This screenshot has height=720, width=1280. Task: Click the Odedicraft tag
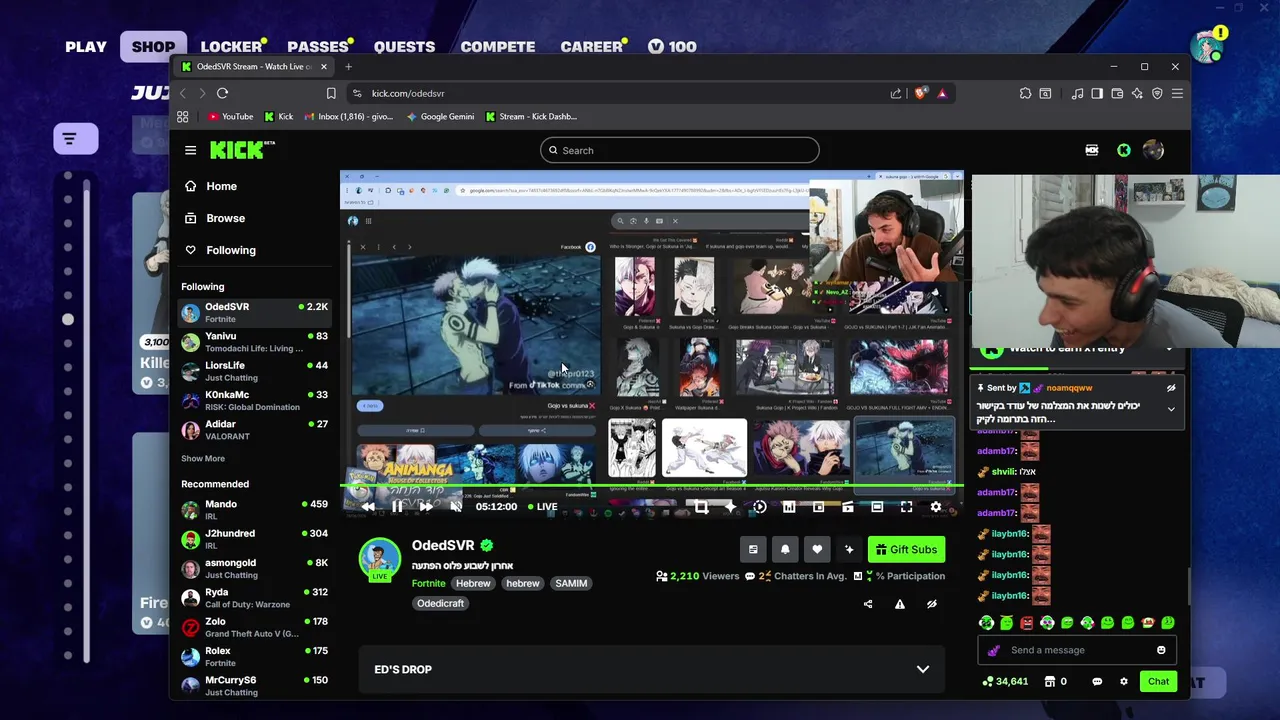(x=440, y=603)
